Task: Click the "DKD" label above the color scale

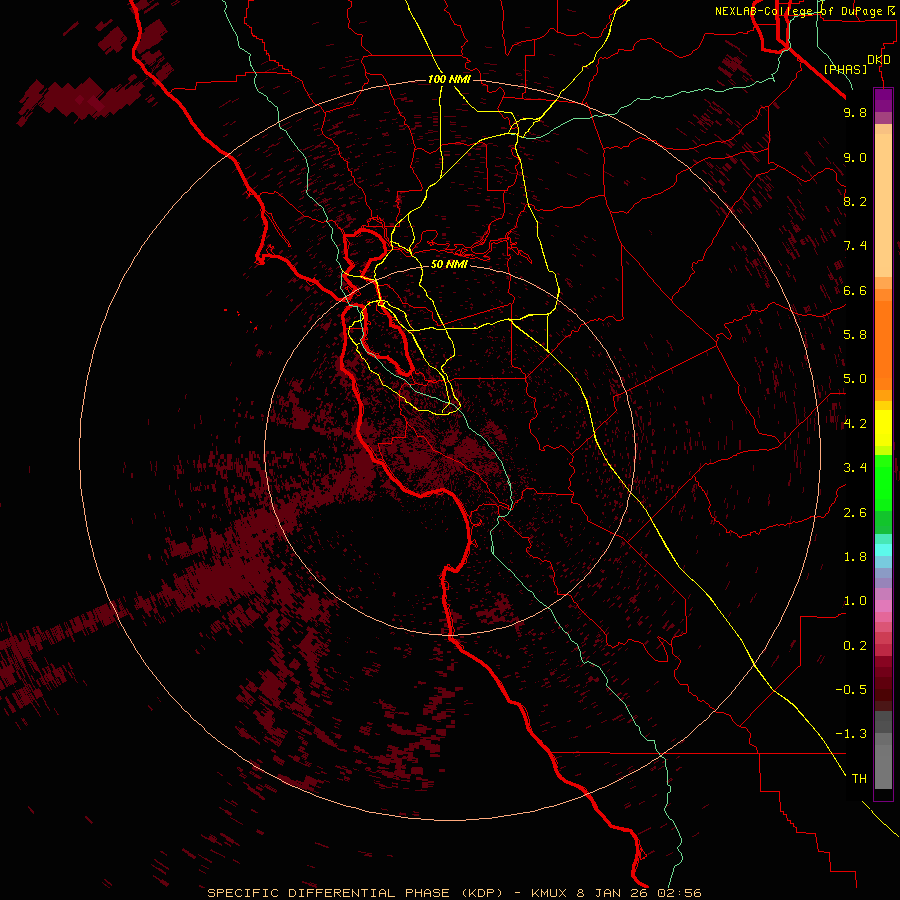Action: (x=879, y=60)
